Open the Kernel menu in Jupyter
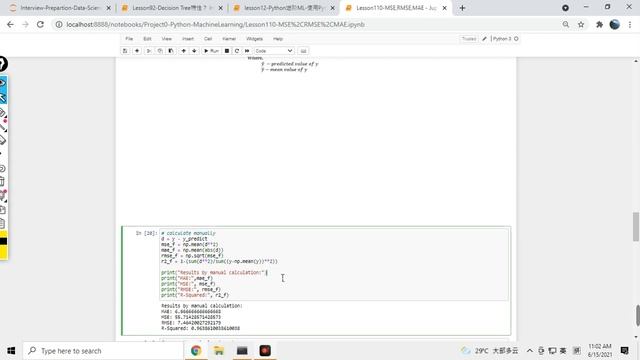This screenshot has height=360, width=640. (x=229, y=39)
